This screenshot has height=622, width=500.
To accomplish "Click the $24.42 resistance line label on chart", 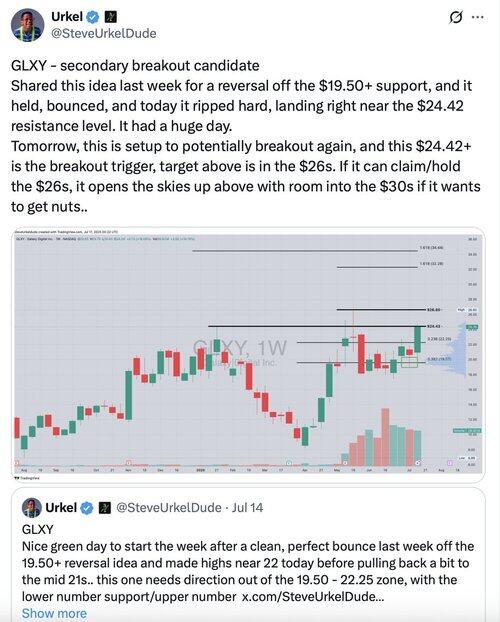I will [x=434, y=326].
